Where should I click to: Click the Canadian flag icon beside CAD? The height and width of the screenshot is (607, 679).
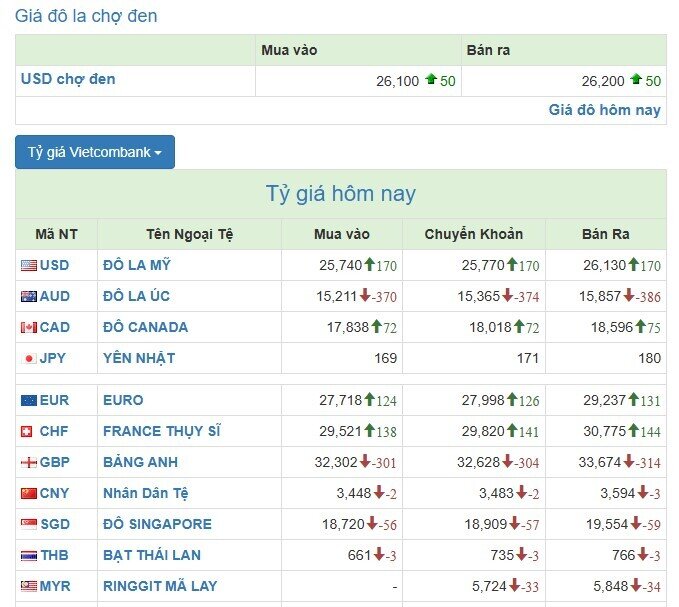29,328
